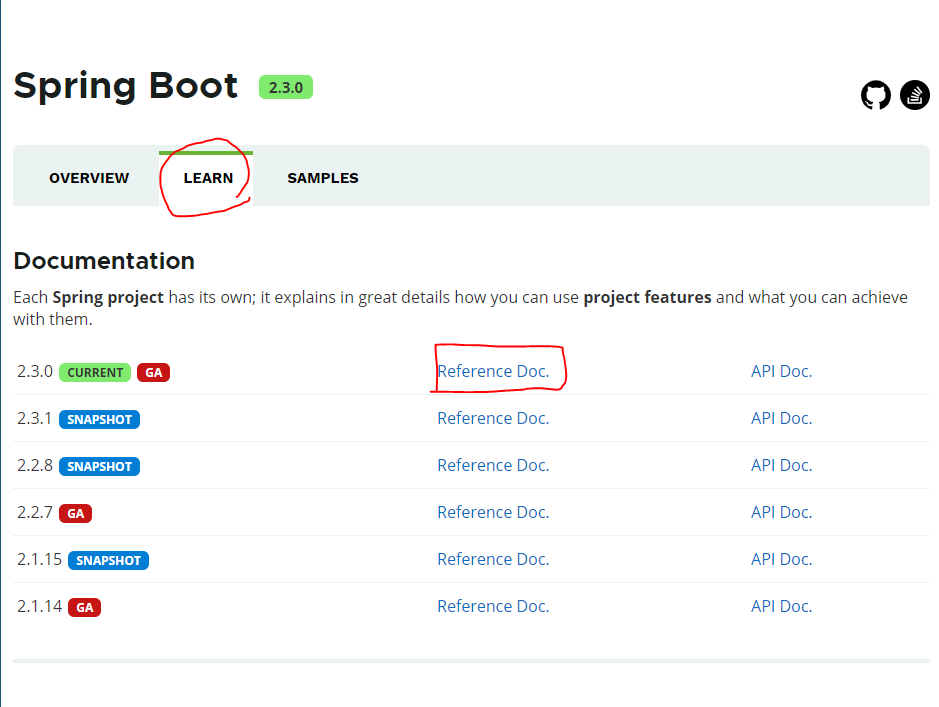Open Reference Doc. for version 2.1.14
This screenshot has height=707, width=939.
click(493, 606)
